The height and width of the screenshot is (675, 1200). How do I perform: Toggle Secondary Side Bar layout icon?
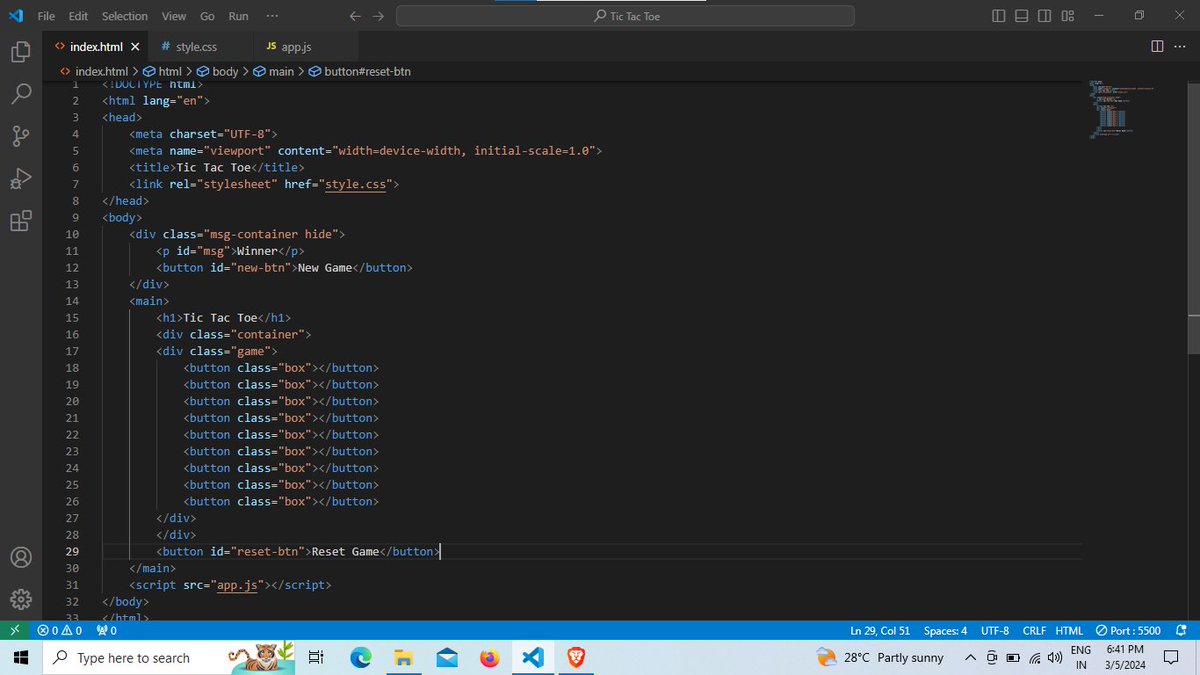pos(1045,16)
